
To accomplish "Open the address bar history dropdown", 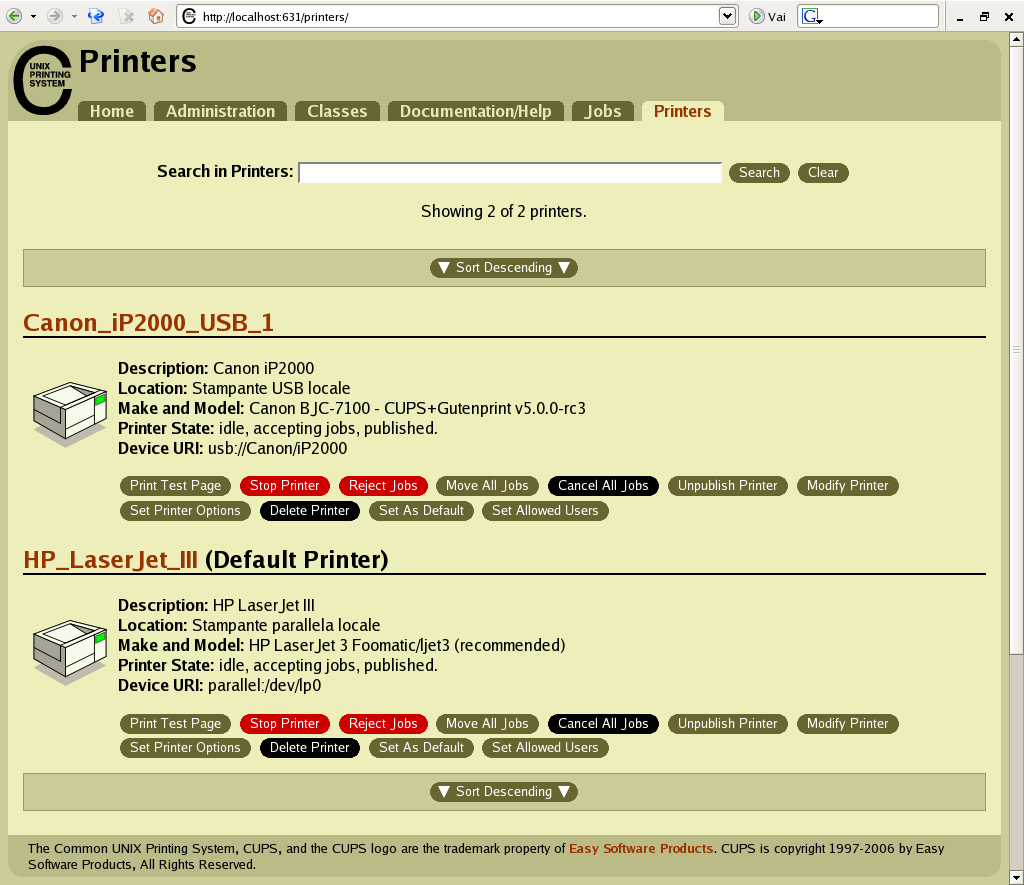I will point(727,16).
